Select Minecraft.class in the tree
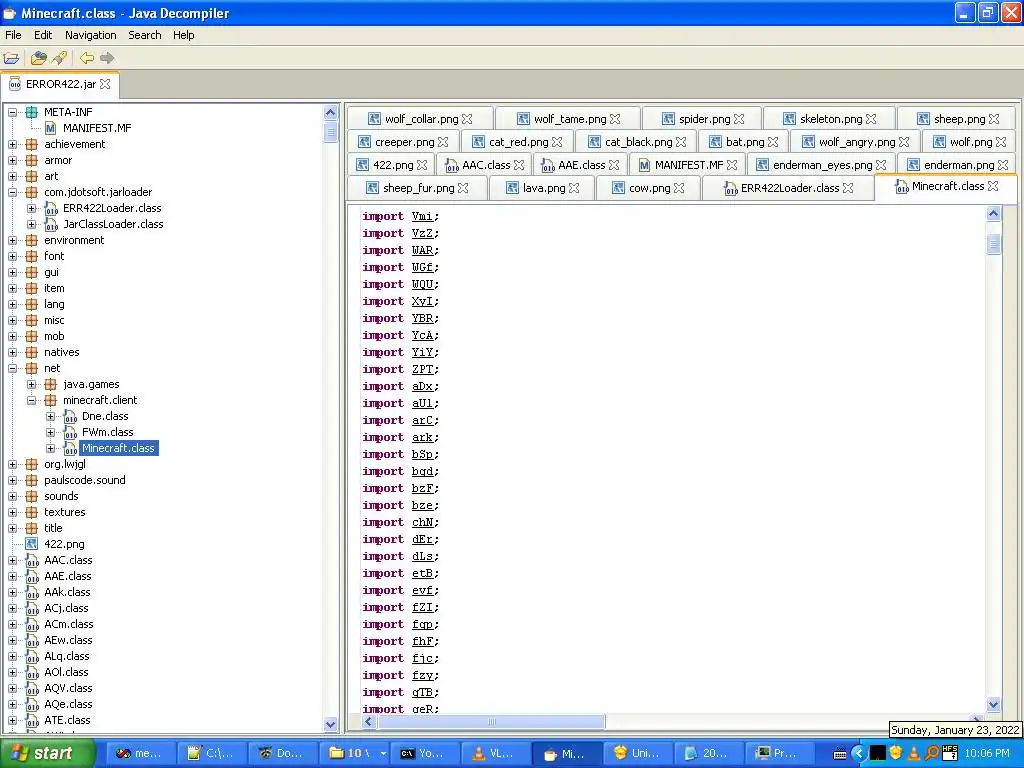This screenshot has width=1024, height=768. (118, 448)
